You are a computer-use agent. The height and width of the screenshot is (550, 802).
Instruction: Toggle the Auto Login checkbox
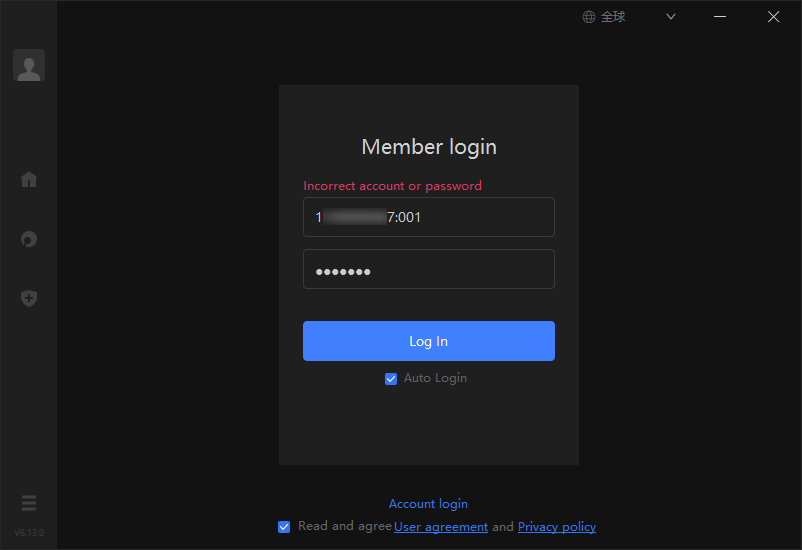click(x=391, y=379)
